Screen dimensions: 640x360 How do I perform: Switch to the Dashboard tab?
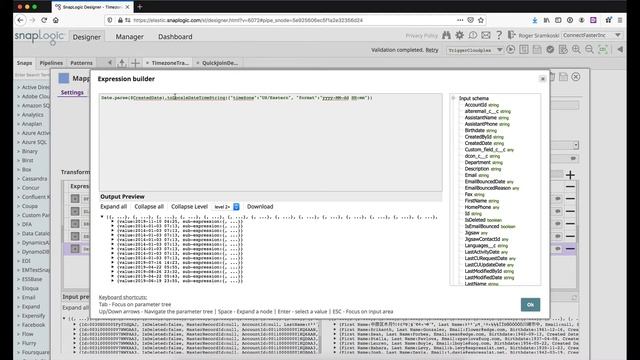pyautogui.click(x=175, y=37)
